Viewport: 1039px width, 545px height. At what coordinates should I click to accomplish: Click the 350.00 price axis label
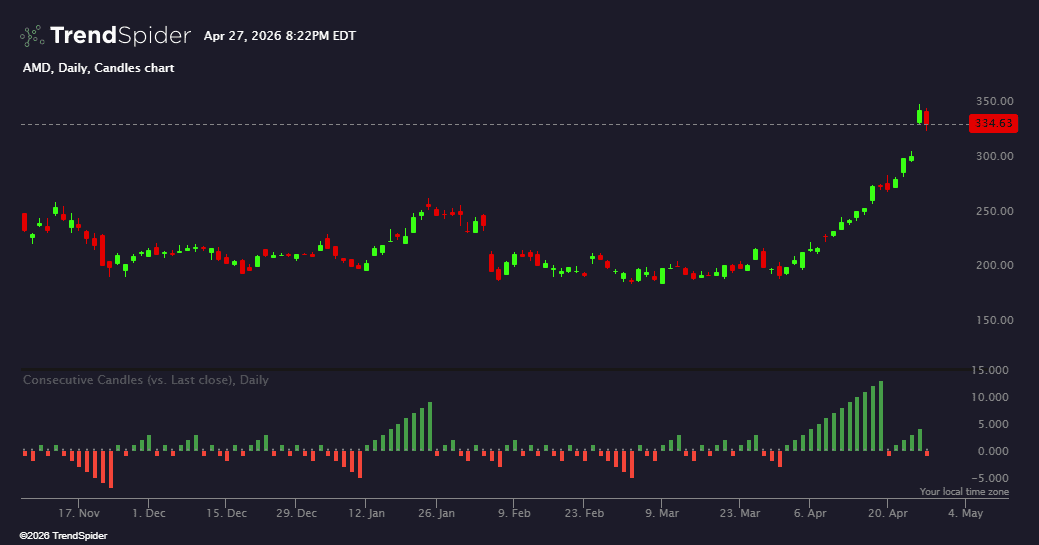995,101
